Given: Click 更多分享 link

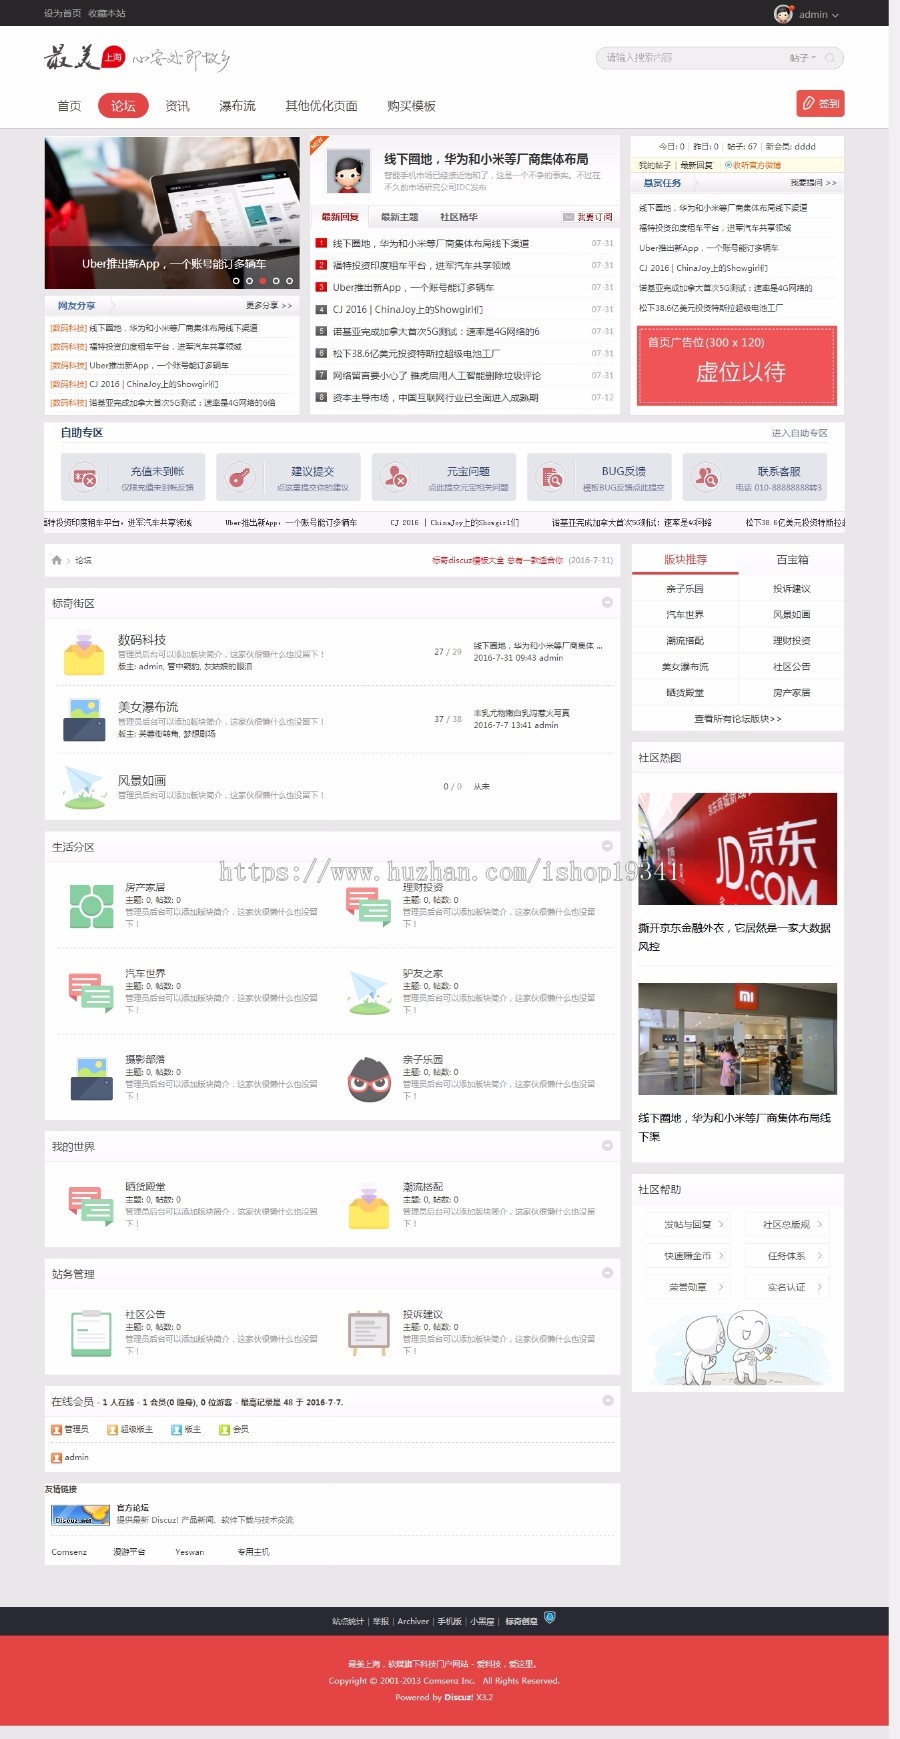Looking at the screenshot, I should pos(268,305).
